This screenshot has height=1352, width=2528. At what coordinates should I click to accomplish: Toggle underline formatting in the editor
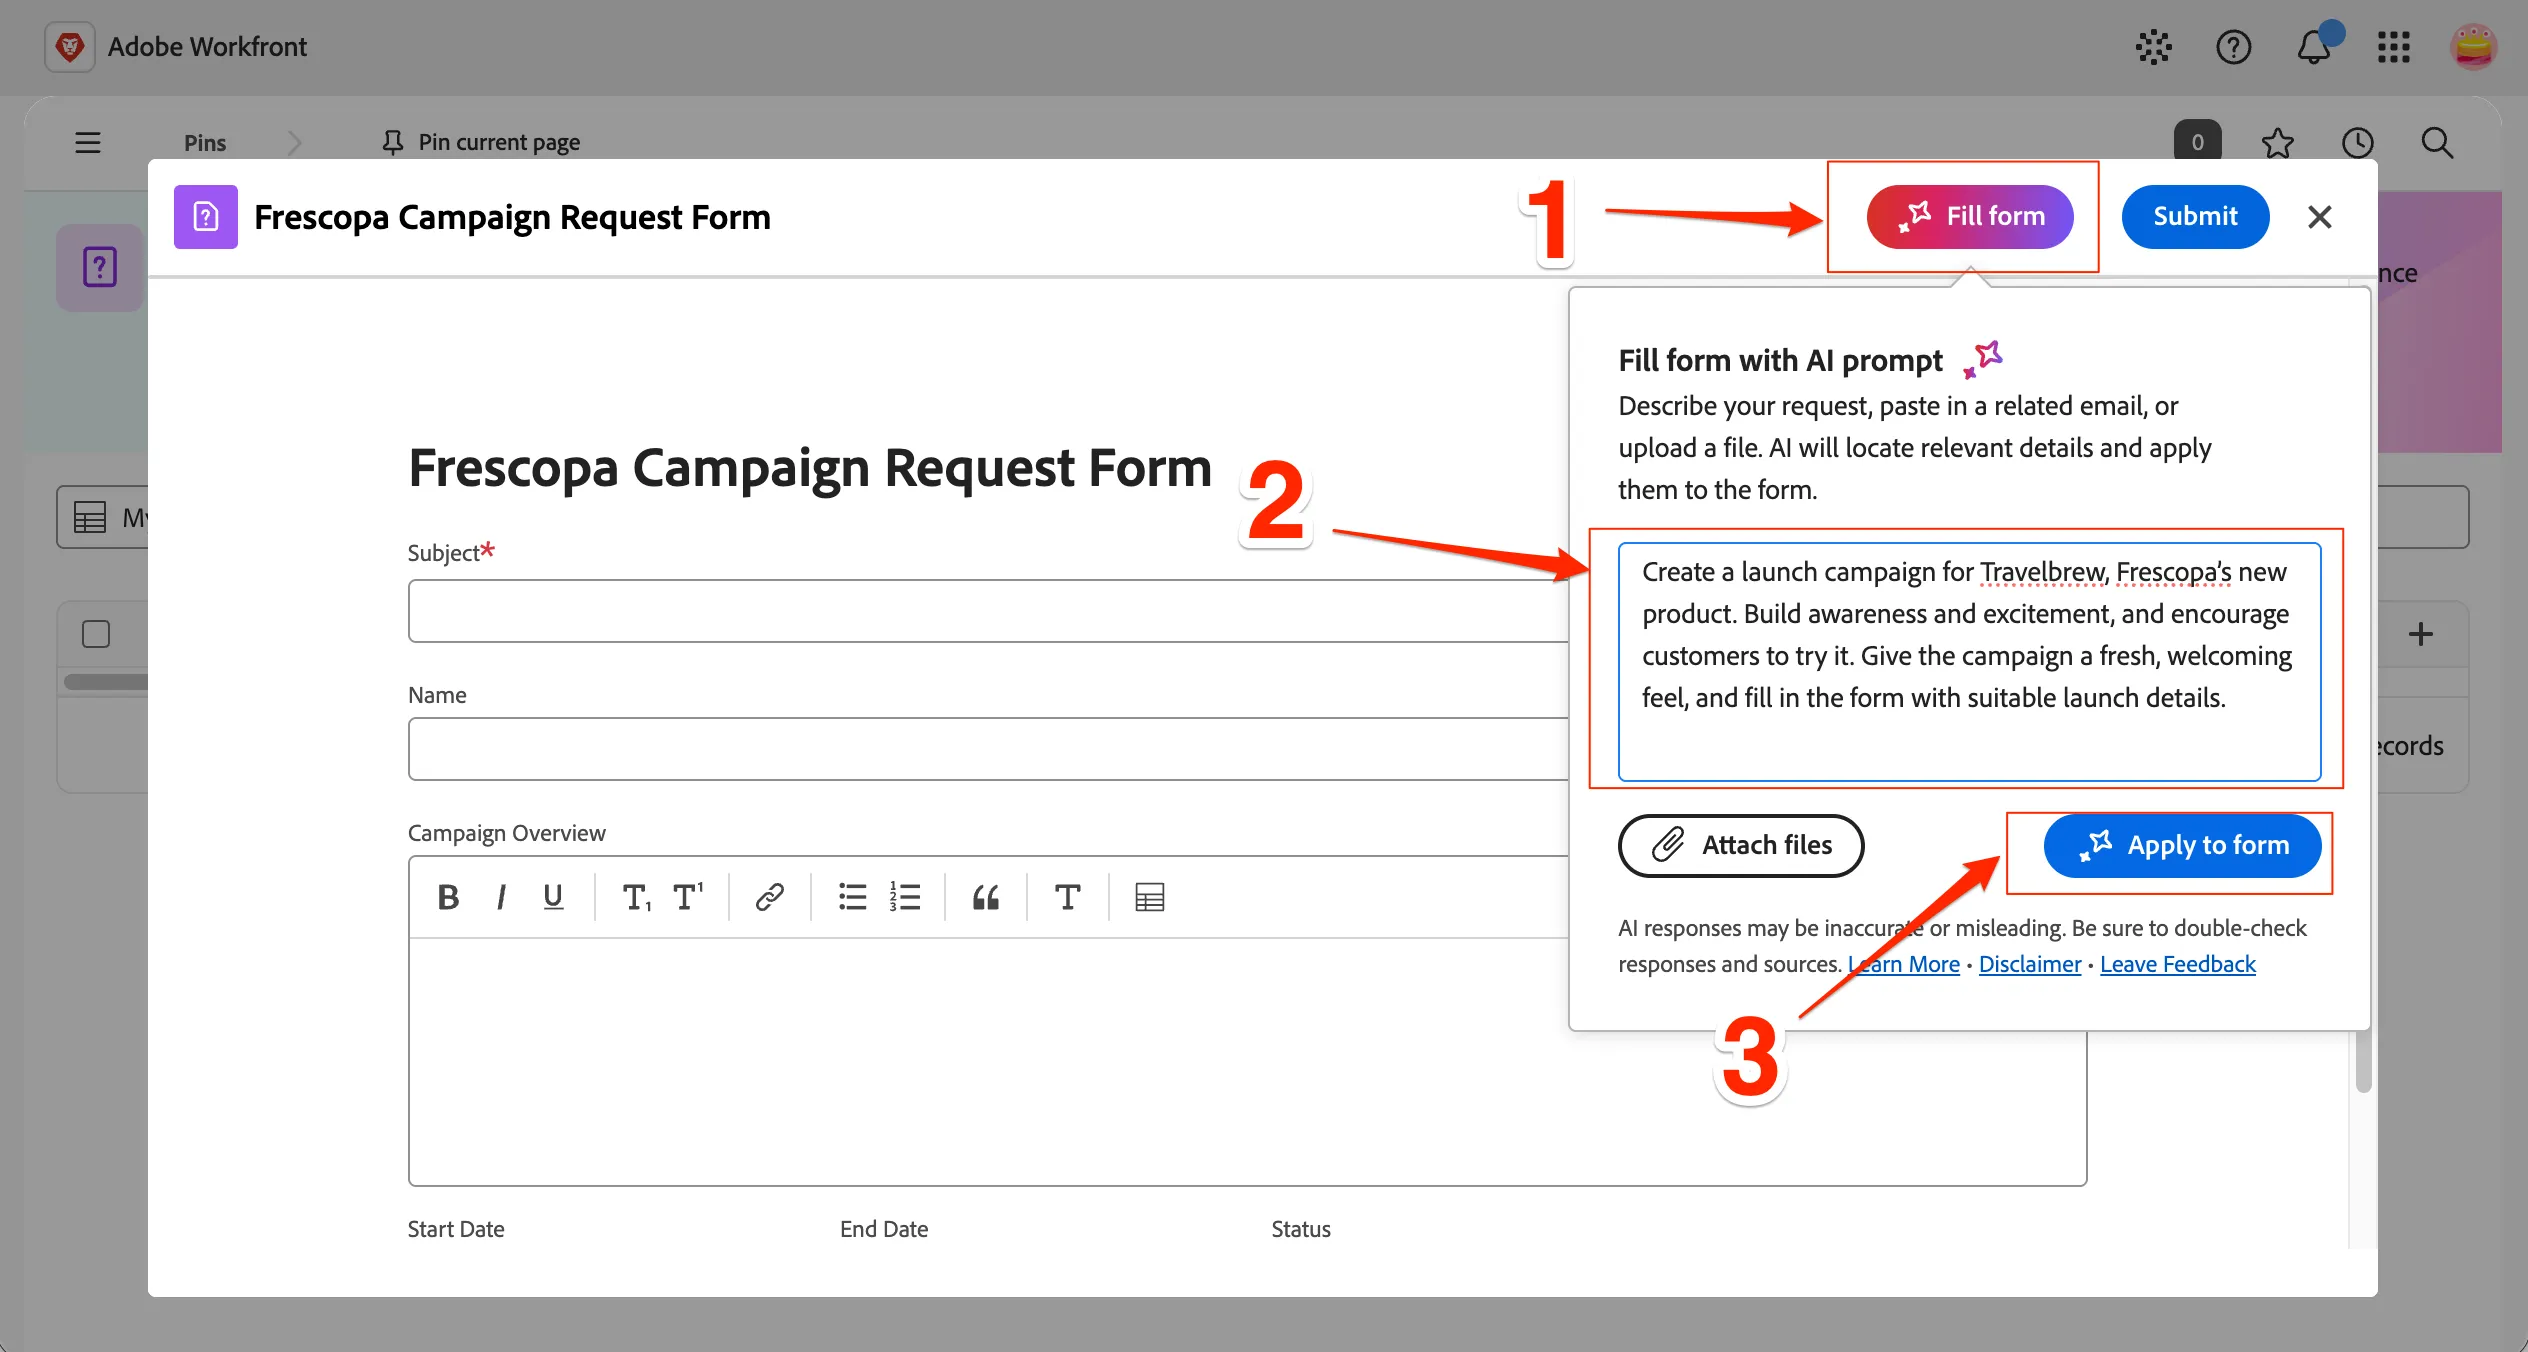coord(553,897)
